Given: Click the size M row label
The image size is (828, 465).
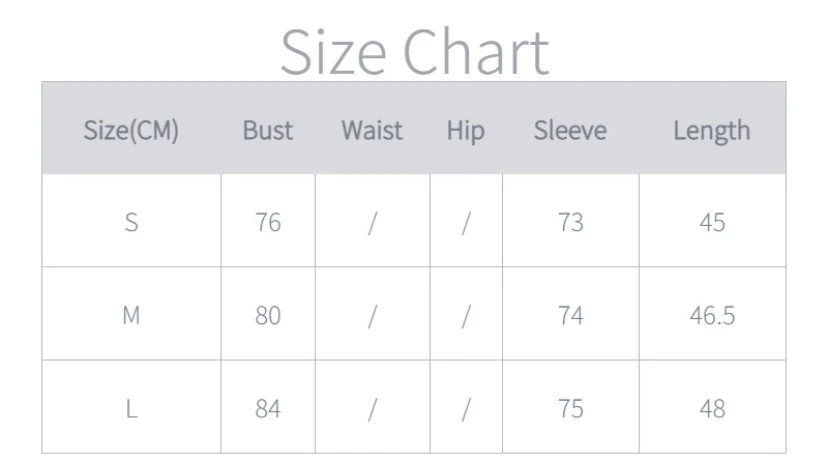Looking at the screenshot, I should coord(131,315).
